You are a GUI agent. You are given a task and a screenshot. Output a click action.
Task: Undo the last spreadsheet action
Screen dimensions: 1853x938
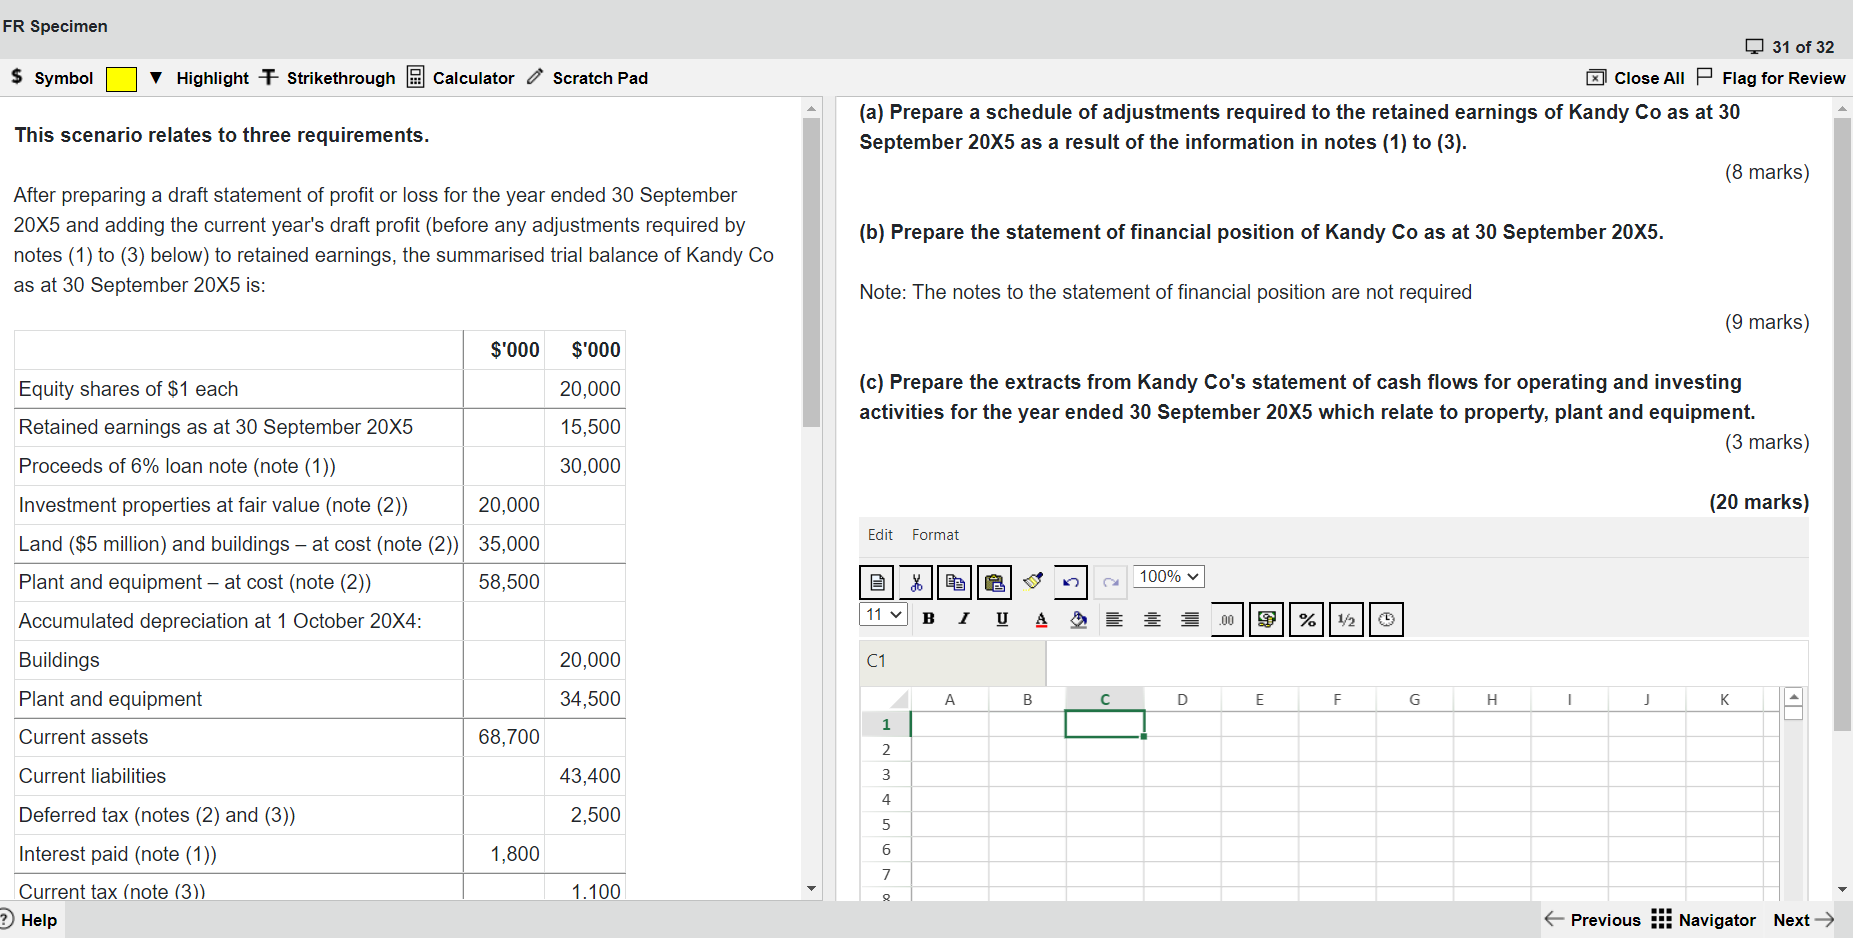[x=1071, y=582]
